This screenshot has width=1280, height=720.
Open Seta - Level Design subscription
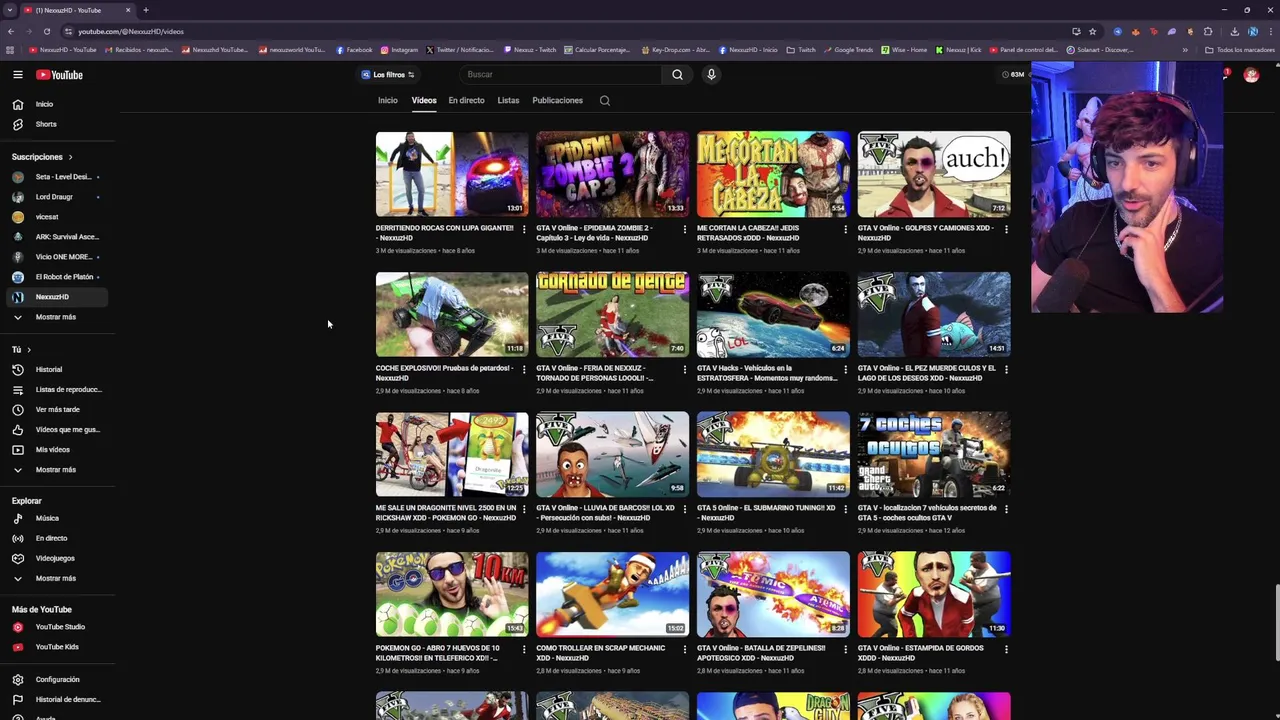(x=58, y=177)
